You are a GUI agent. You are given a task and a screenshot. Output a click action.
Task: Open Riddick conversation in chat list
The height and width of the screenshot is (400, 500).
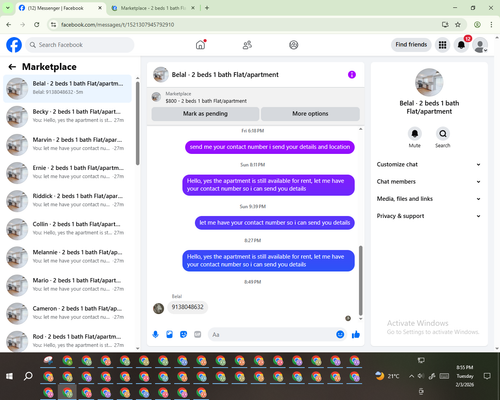[x=67, y=201]
